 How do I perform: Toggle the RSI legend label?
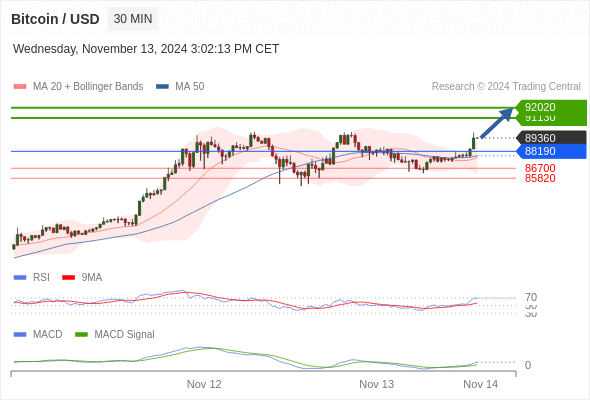click(41, 277)
